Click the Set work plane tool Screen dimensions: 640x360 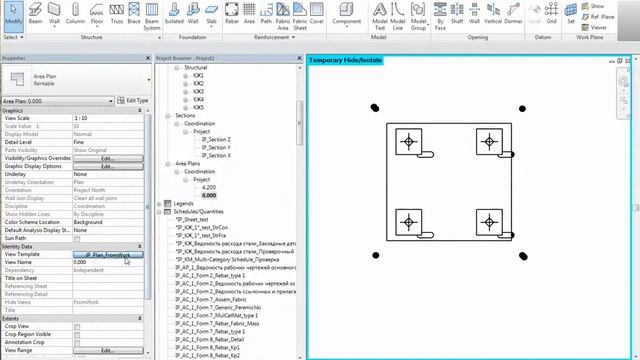point(571,14)
